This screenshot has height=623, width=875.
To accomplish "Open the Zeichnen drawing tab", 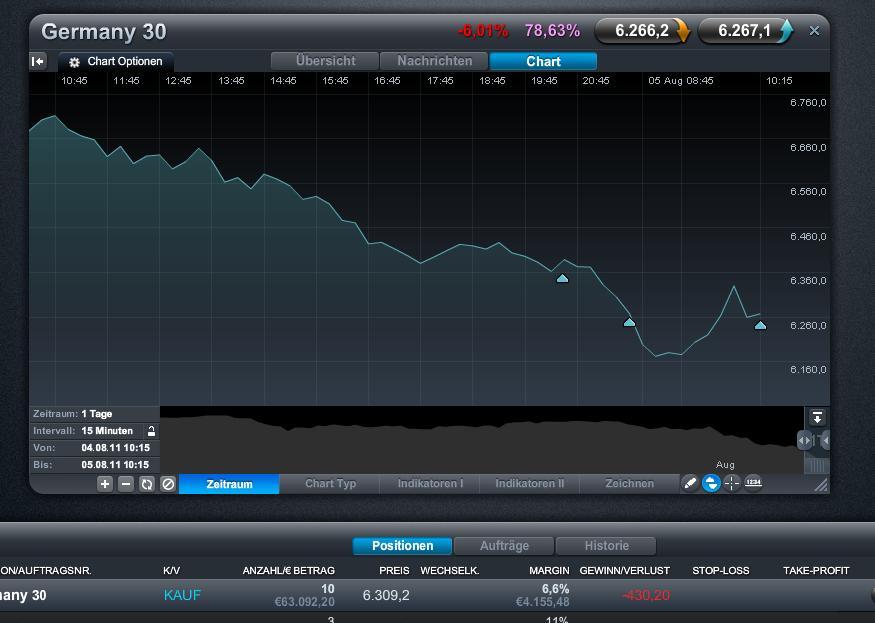I will 629,483.
